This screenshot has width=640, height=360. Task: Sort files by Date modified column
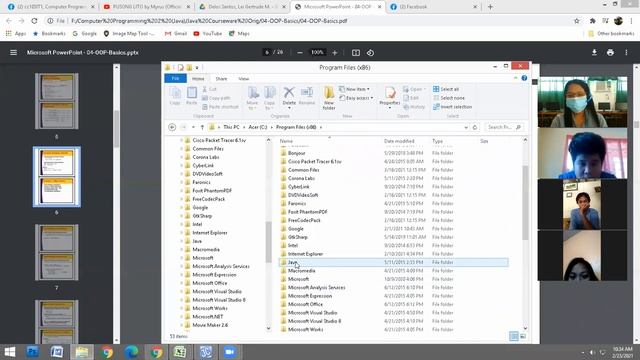(399, 141)
